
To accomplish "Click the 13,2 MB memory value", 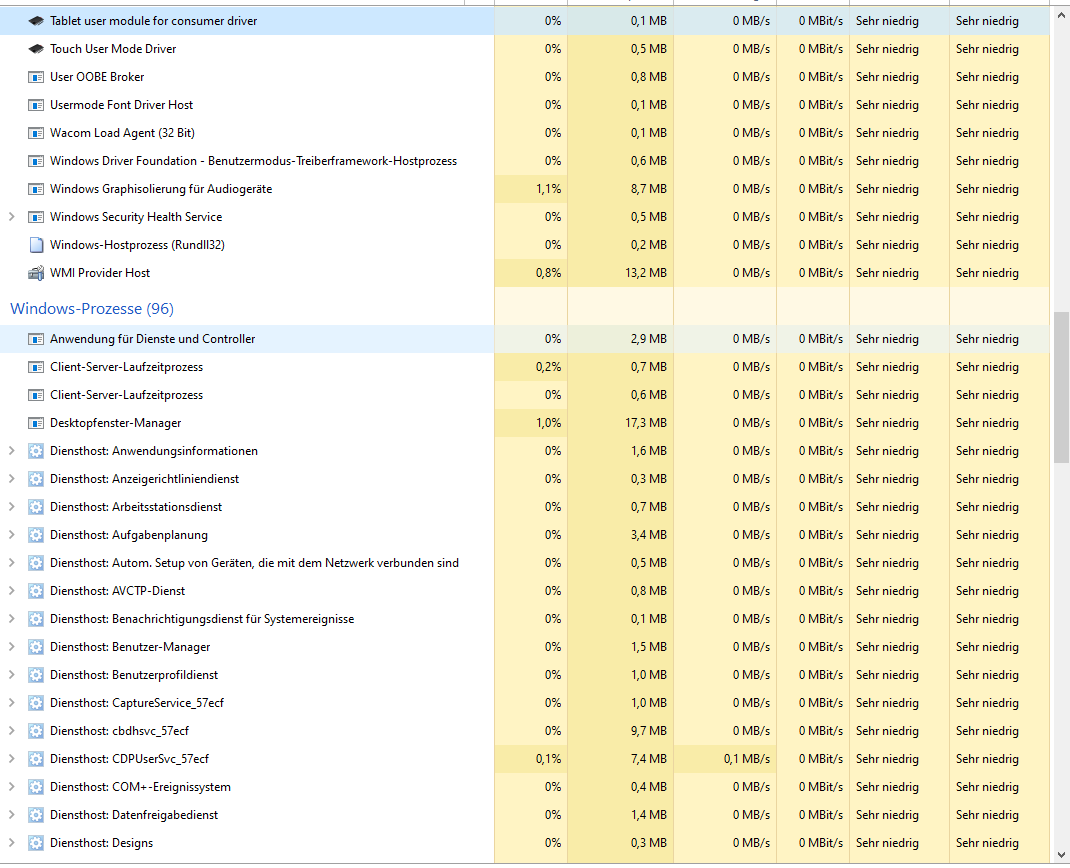I will (646, 273).
